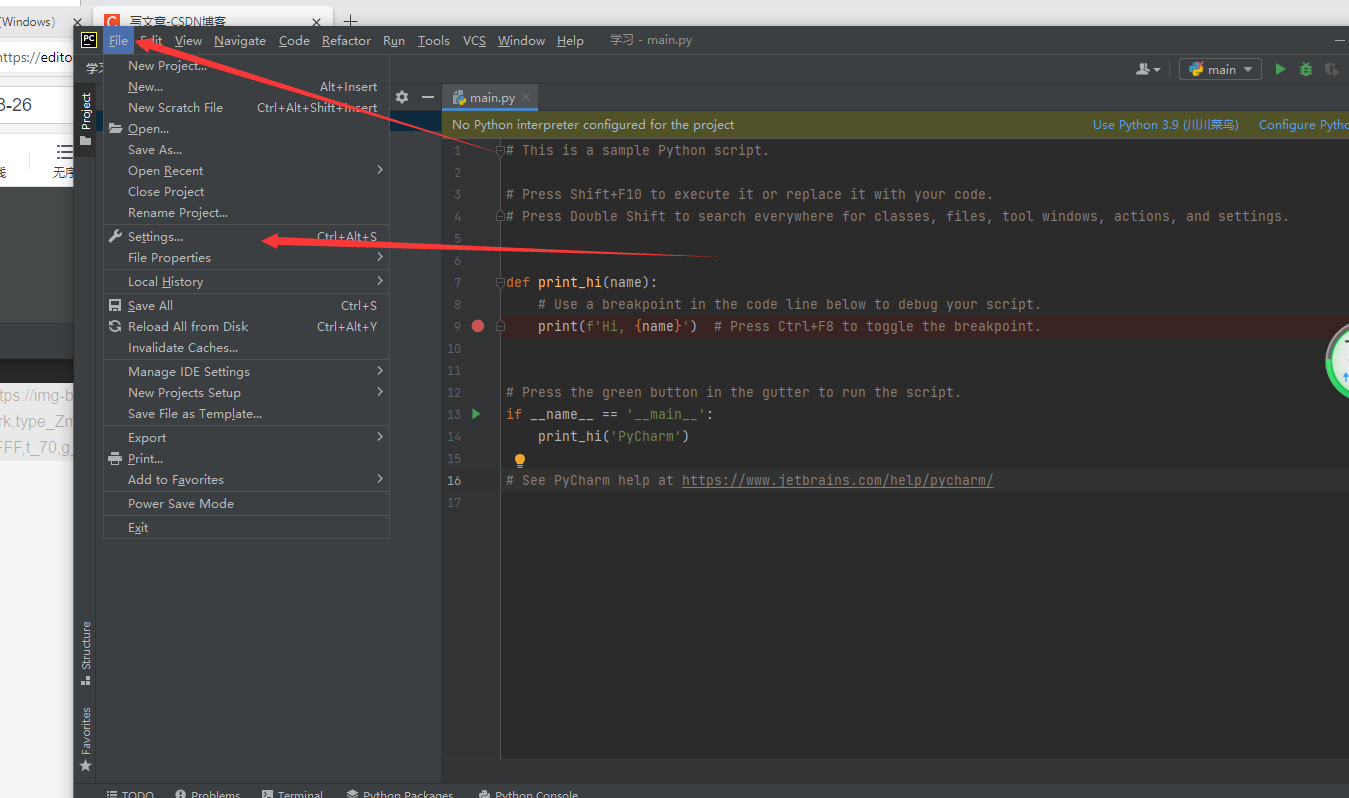Open the project panel gear settings icon

pyautogui.click(x=402, y=97)
